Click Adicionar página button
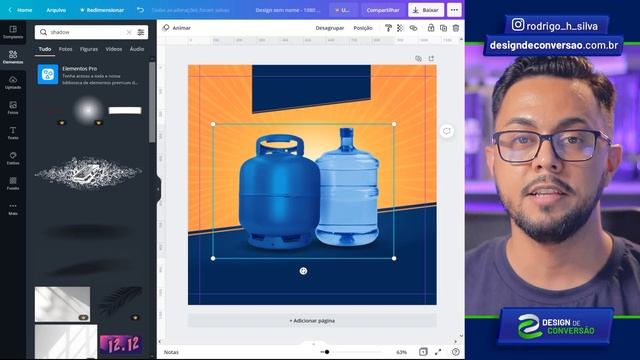Screen dimensions: 640x360 click(x=312, y=321)
